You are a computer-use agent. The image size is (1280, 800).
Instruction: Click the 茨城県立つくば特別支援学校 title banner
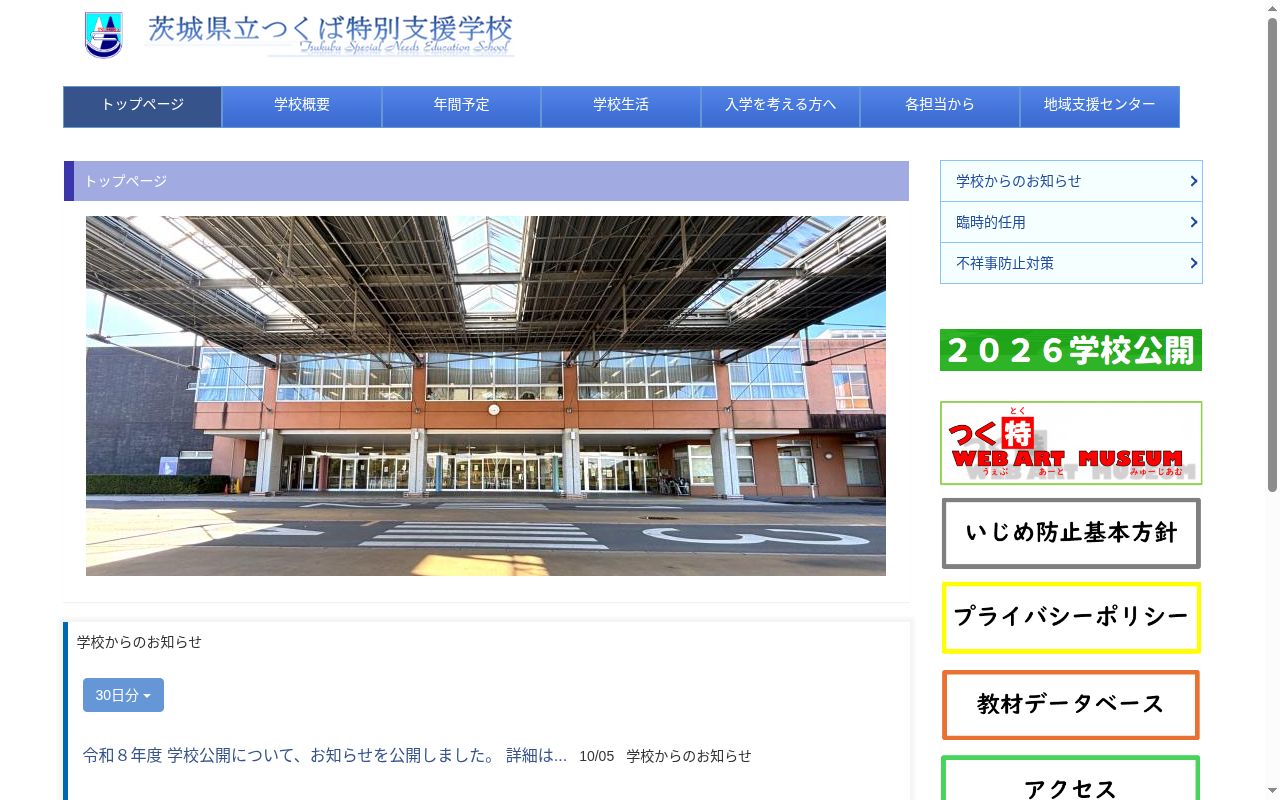coord(330,35)
